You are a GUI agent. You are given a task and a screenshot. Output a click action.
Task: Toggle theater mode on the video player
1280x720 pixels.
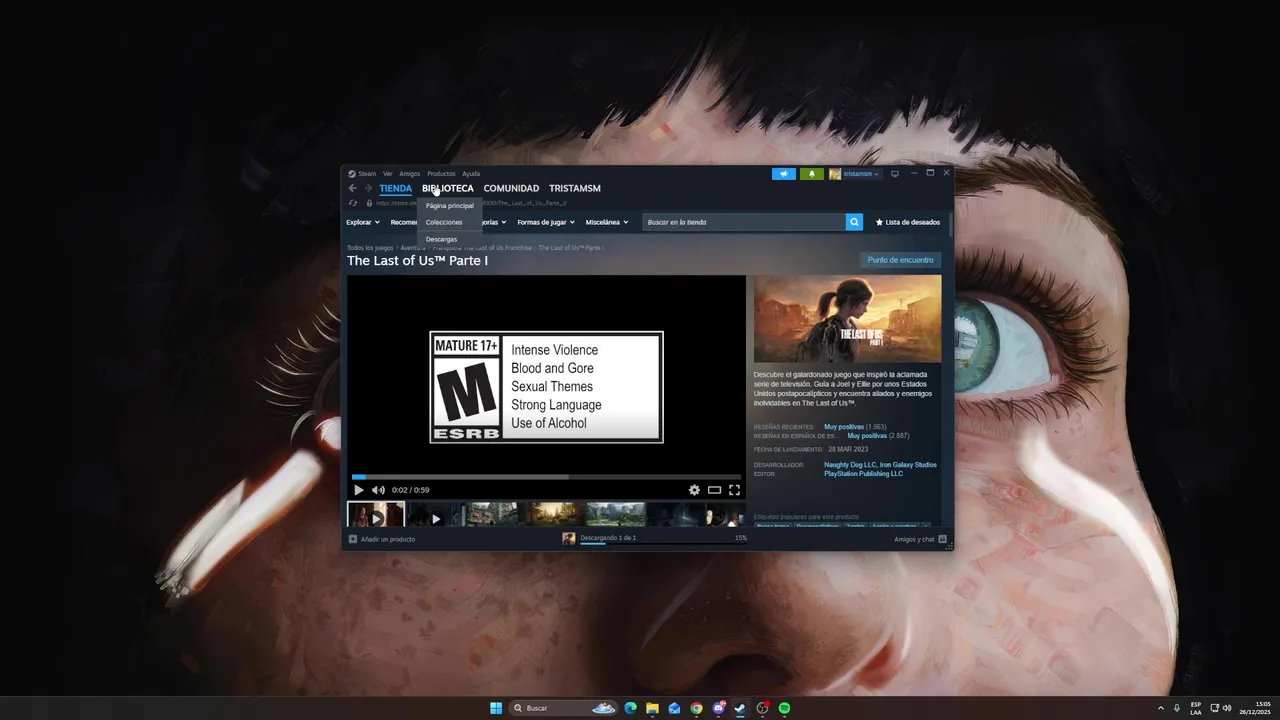pyautogui.click(x=714, y=490)
